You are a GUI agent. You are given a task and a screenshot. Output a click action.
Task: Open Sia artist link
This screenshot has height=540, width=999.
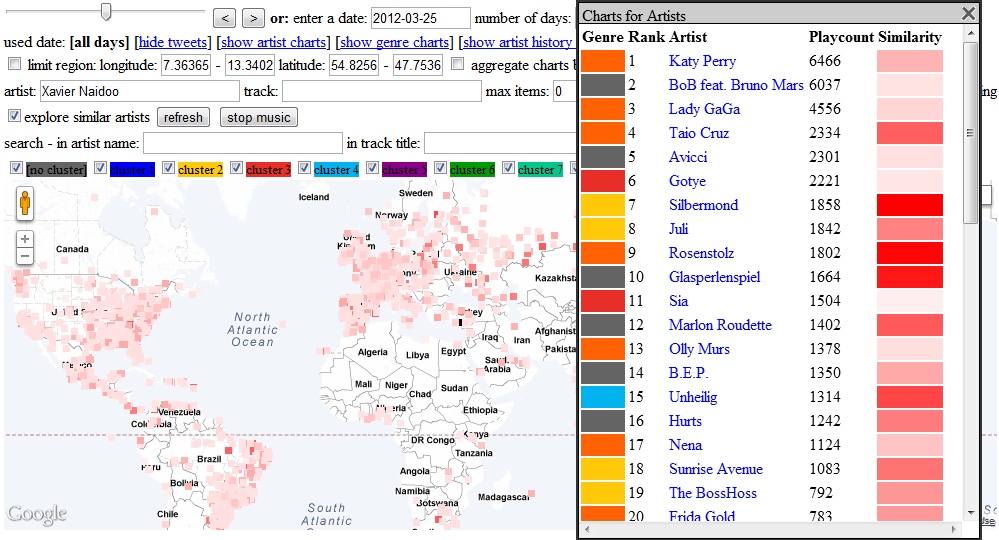pos(679,301)
